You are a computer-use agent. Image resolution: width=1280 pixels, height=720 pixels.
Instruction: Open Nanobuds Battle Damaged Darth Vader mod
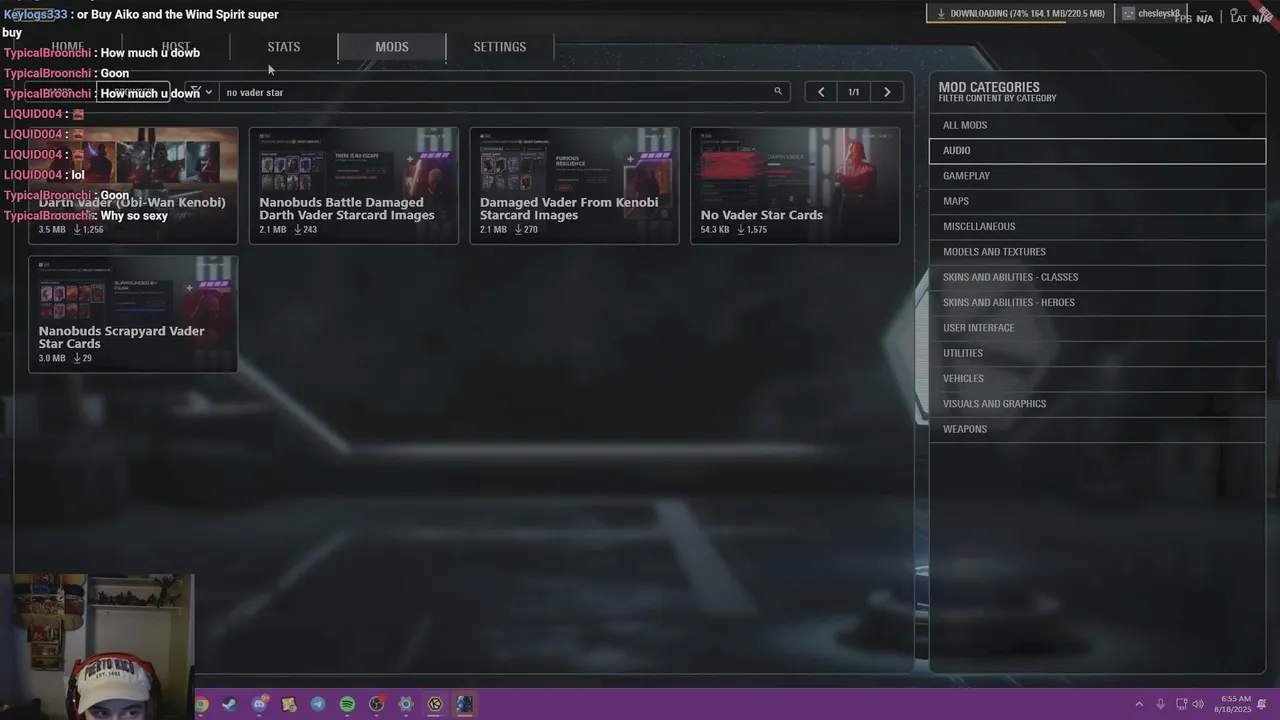(354, 186)
